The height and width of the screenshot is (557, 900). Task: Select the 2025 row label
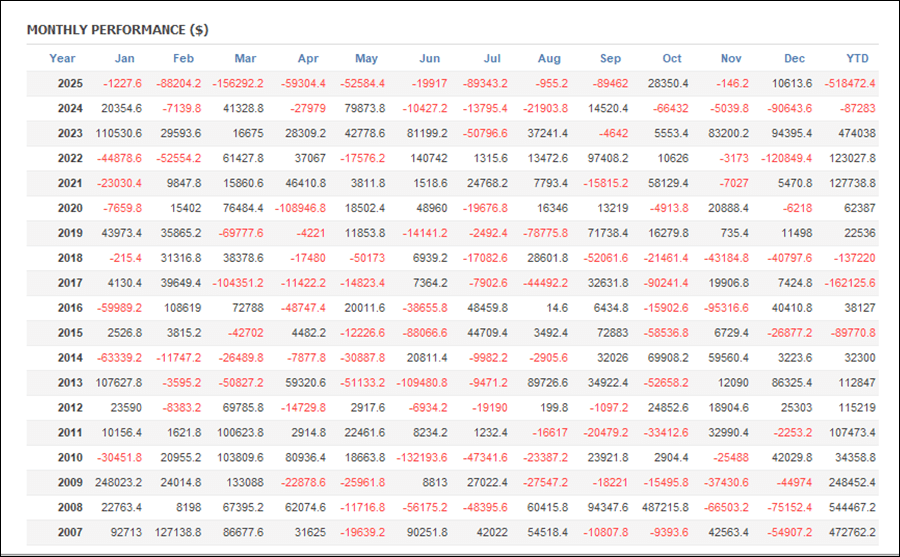click(69, 84)
